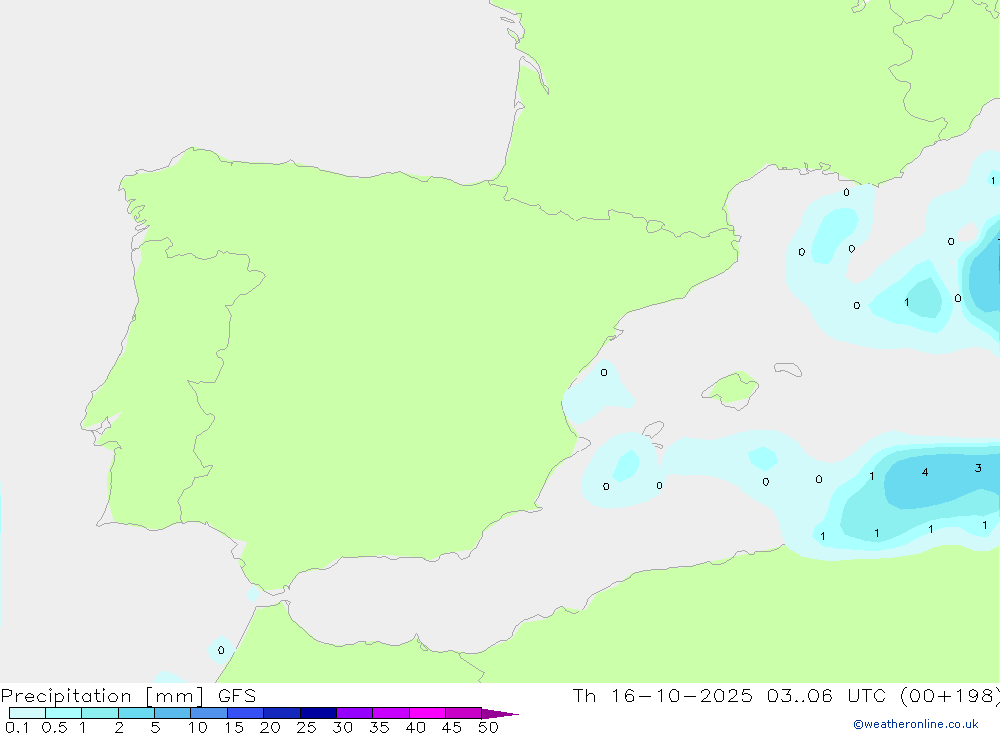Click the date '16-10-2025' in the header

[682, 695]
